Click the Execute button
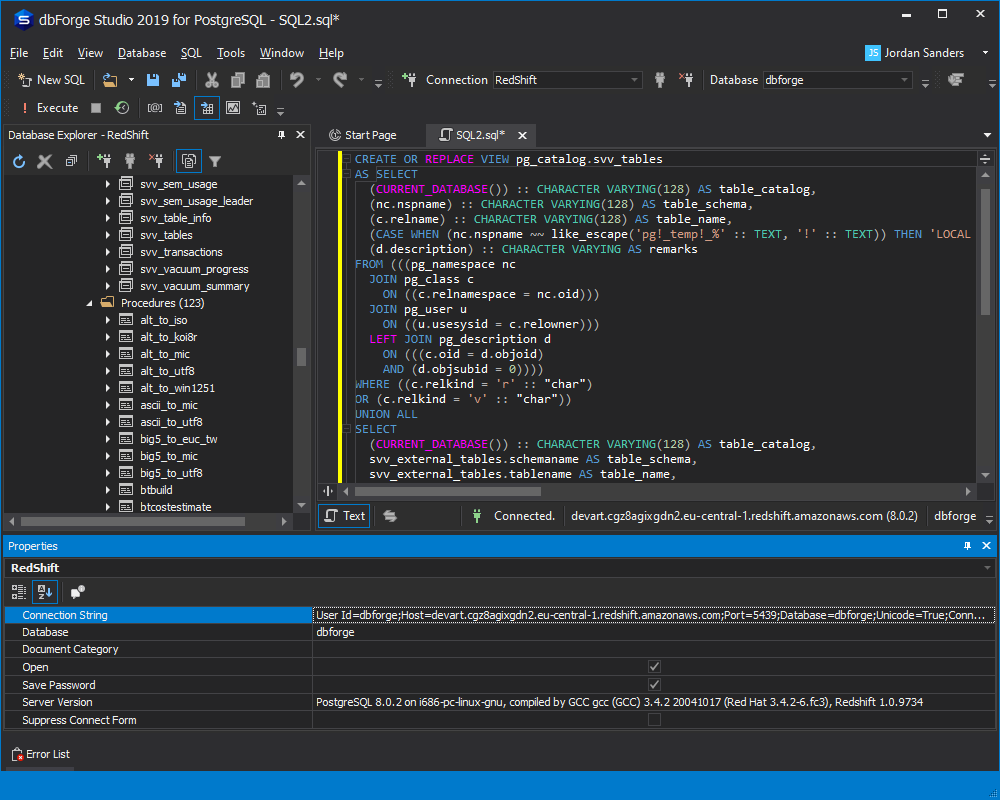1000x800 pixels. click(49, 108)
